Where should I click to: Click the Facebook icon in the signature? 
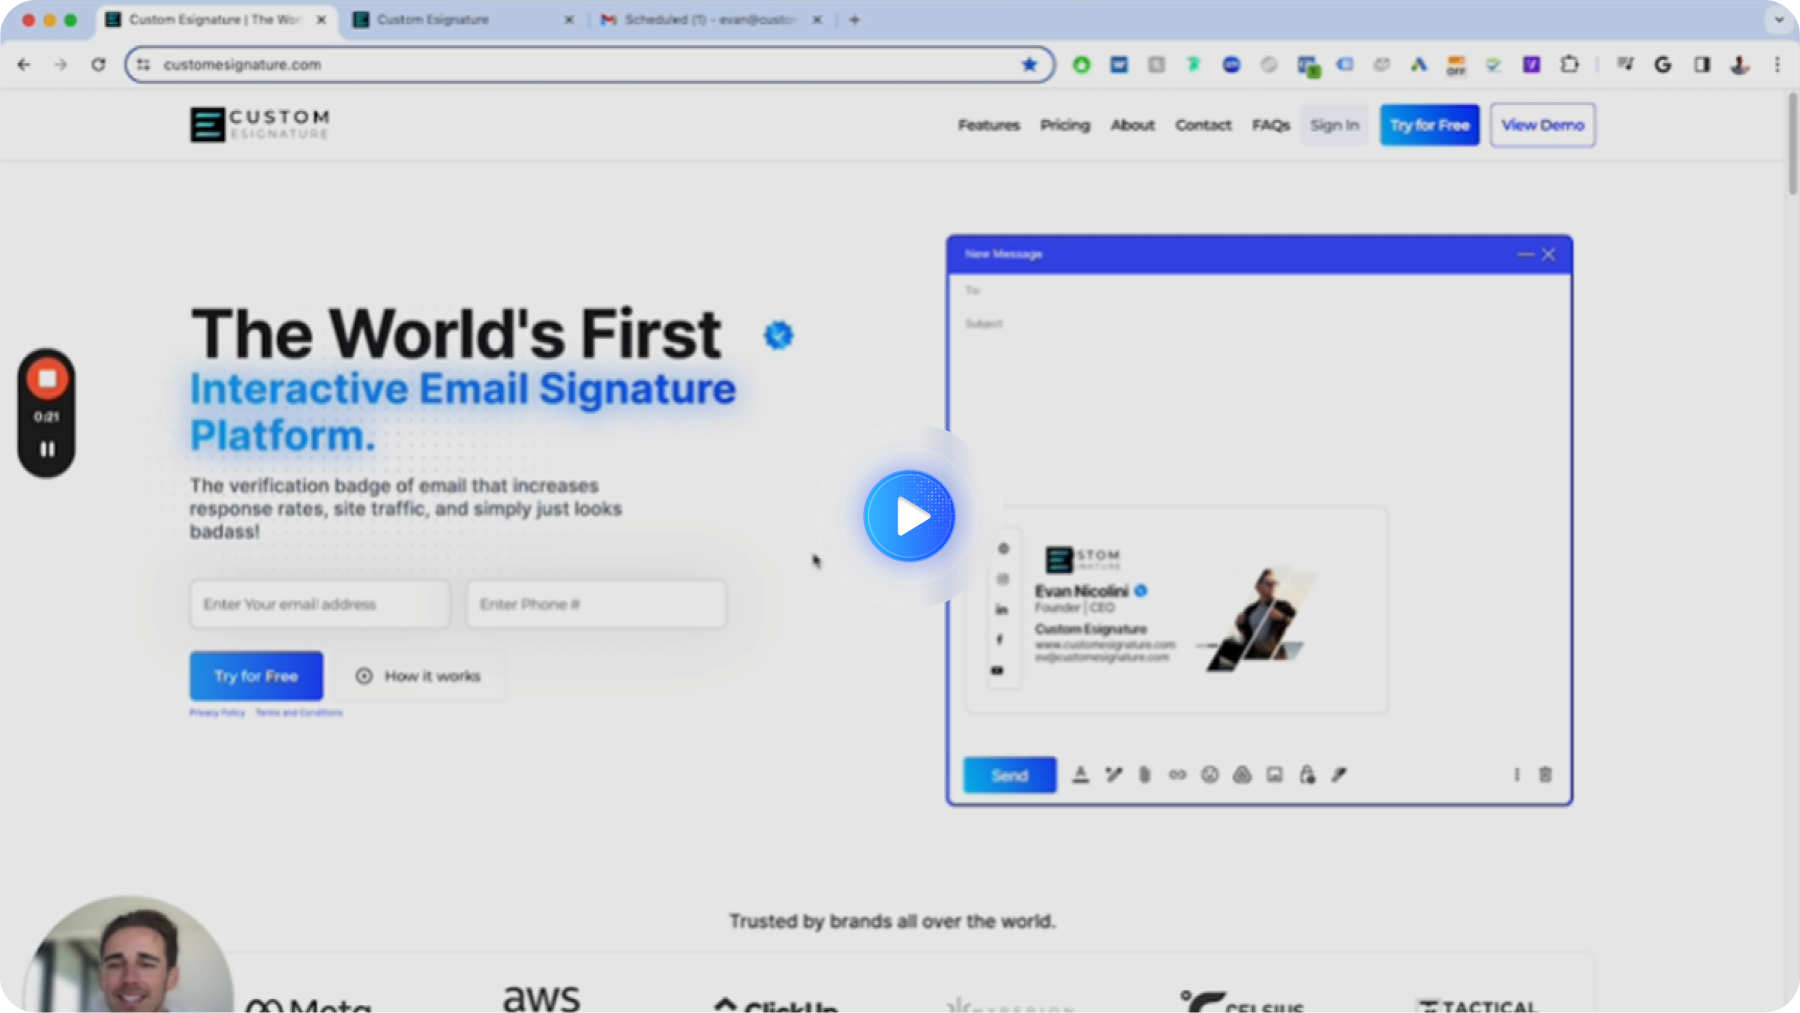click(x=1000, y=639)
